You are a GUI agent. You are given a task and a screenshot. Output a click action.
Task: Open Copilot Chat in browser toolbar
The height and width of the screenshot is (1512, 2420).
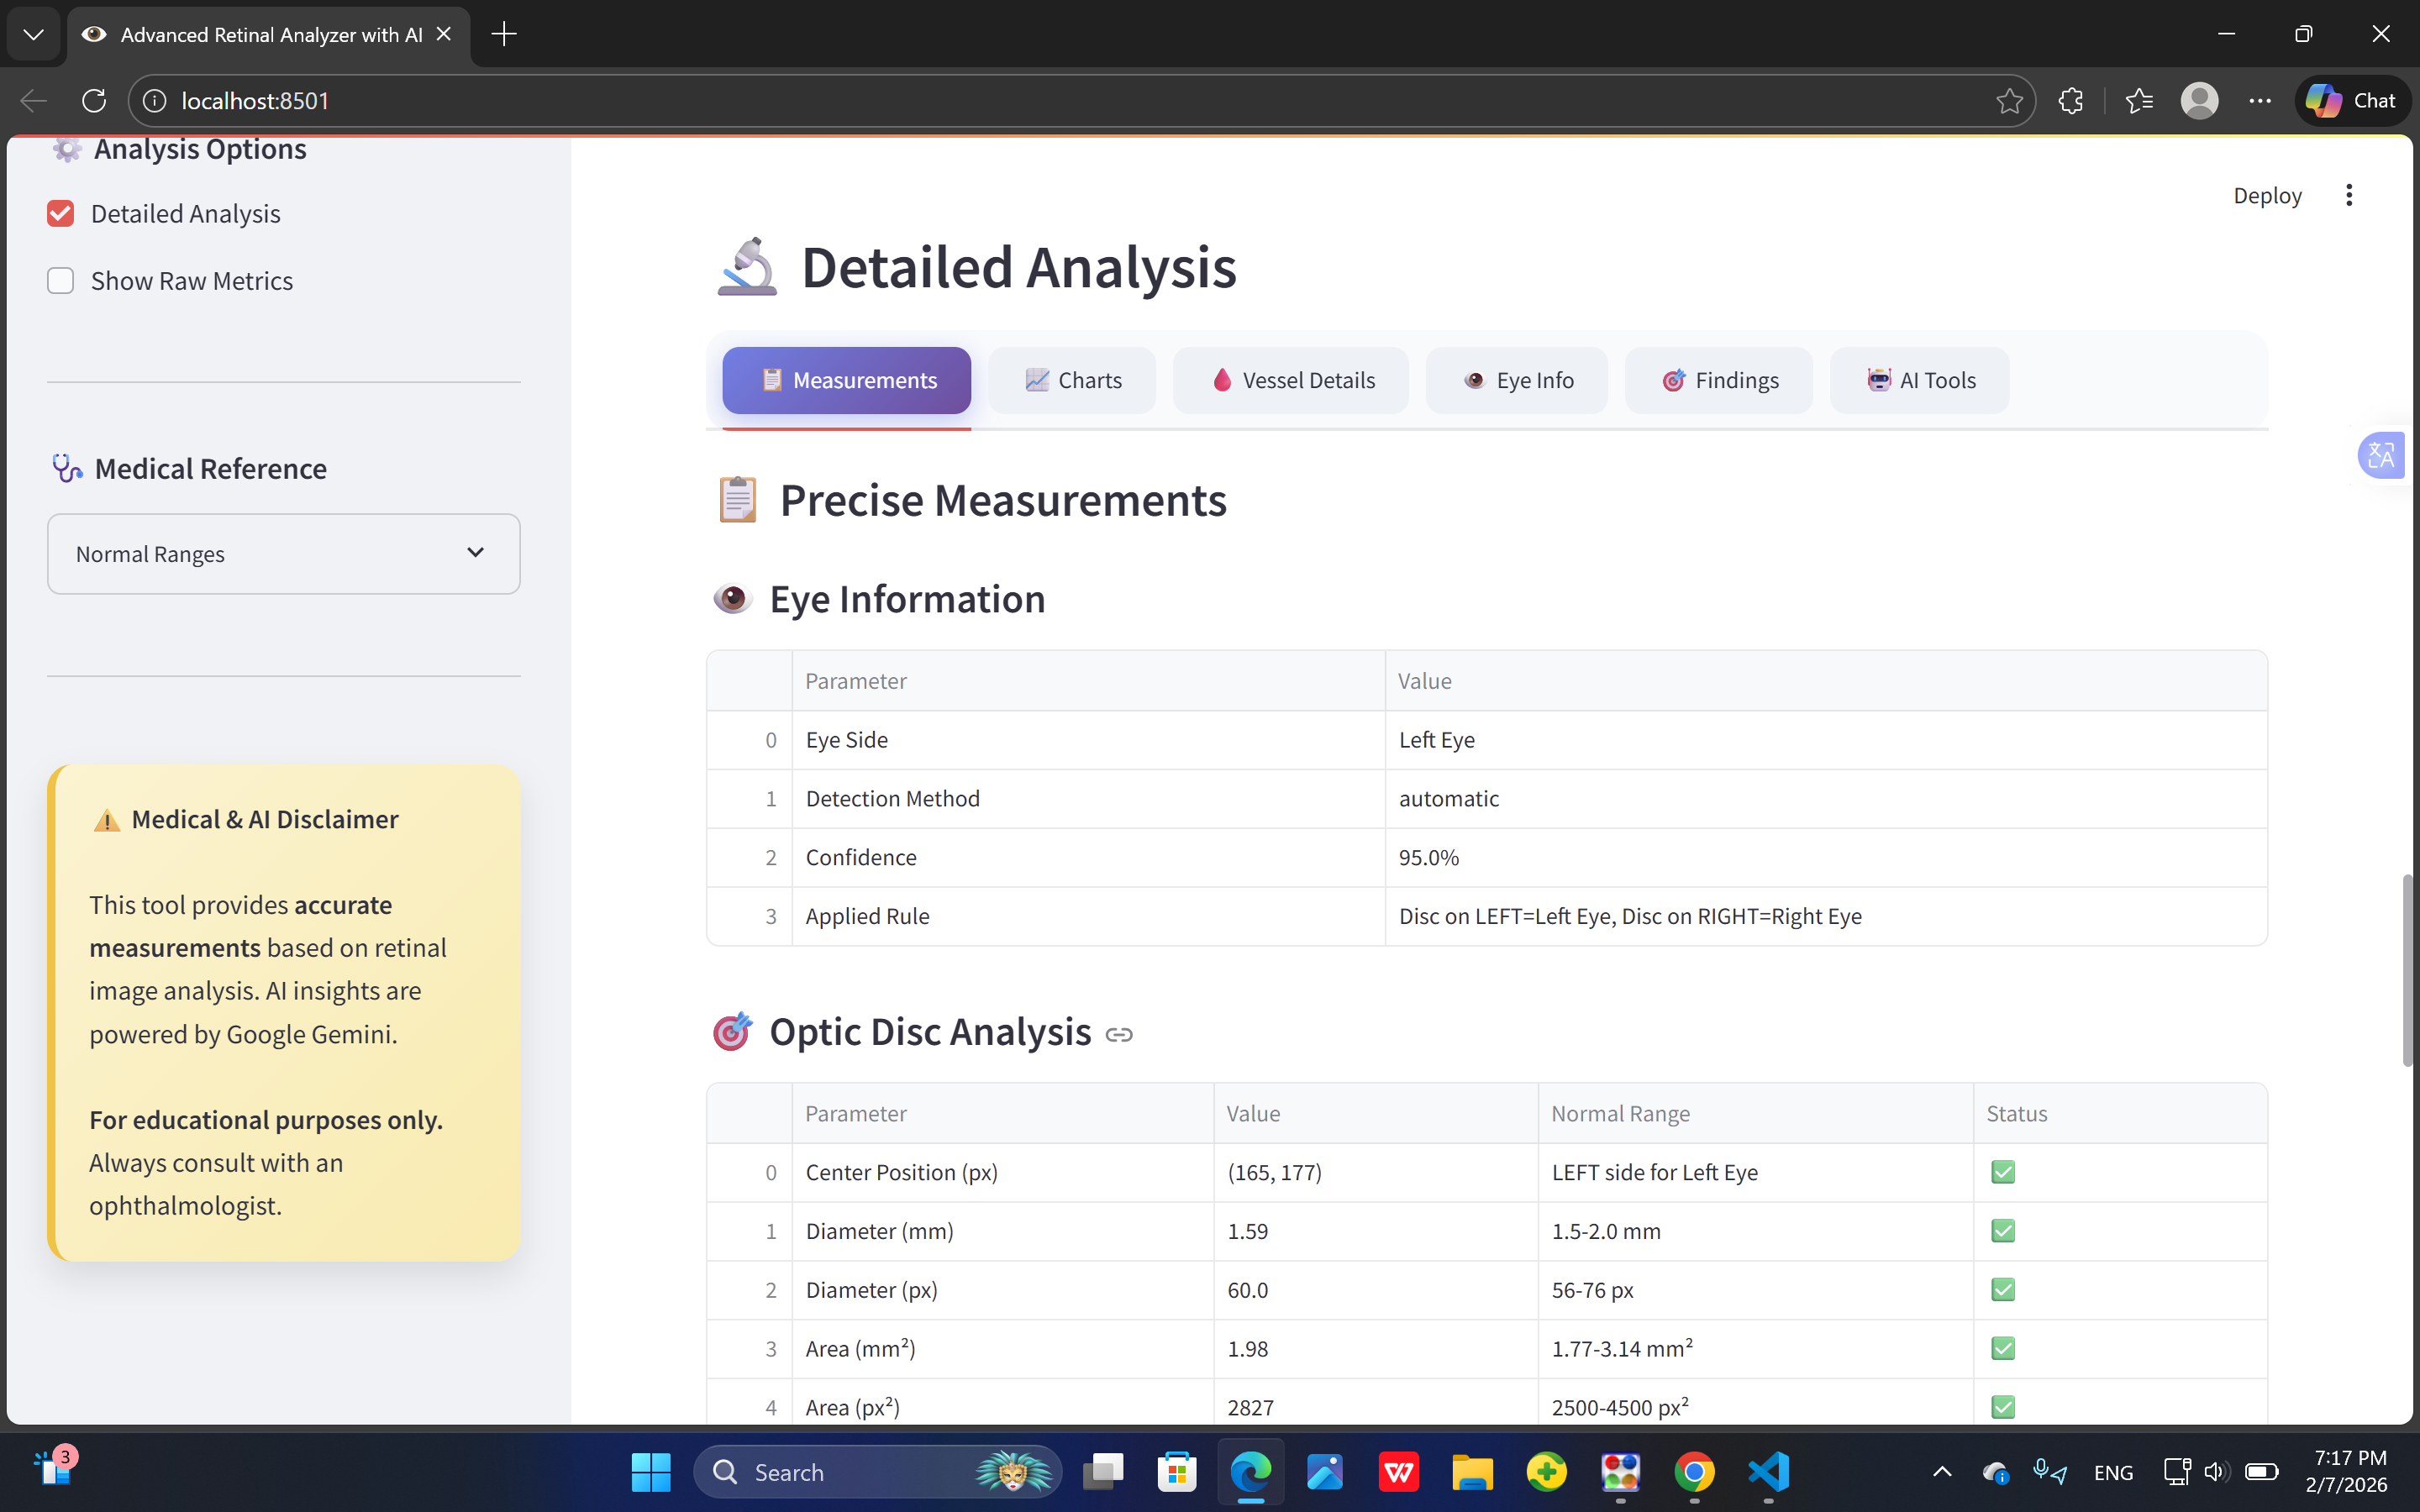[2351, 101]
